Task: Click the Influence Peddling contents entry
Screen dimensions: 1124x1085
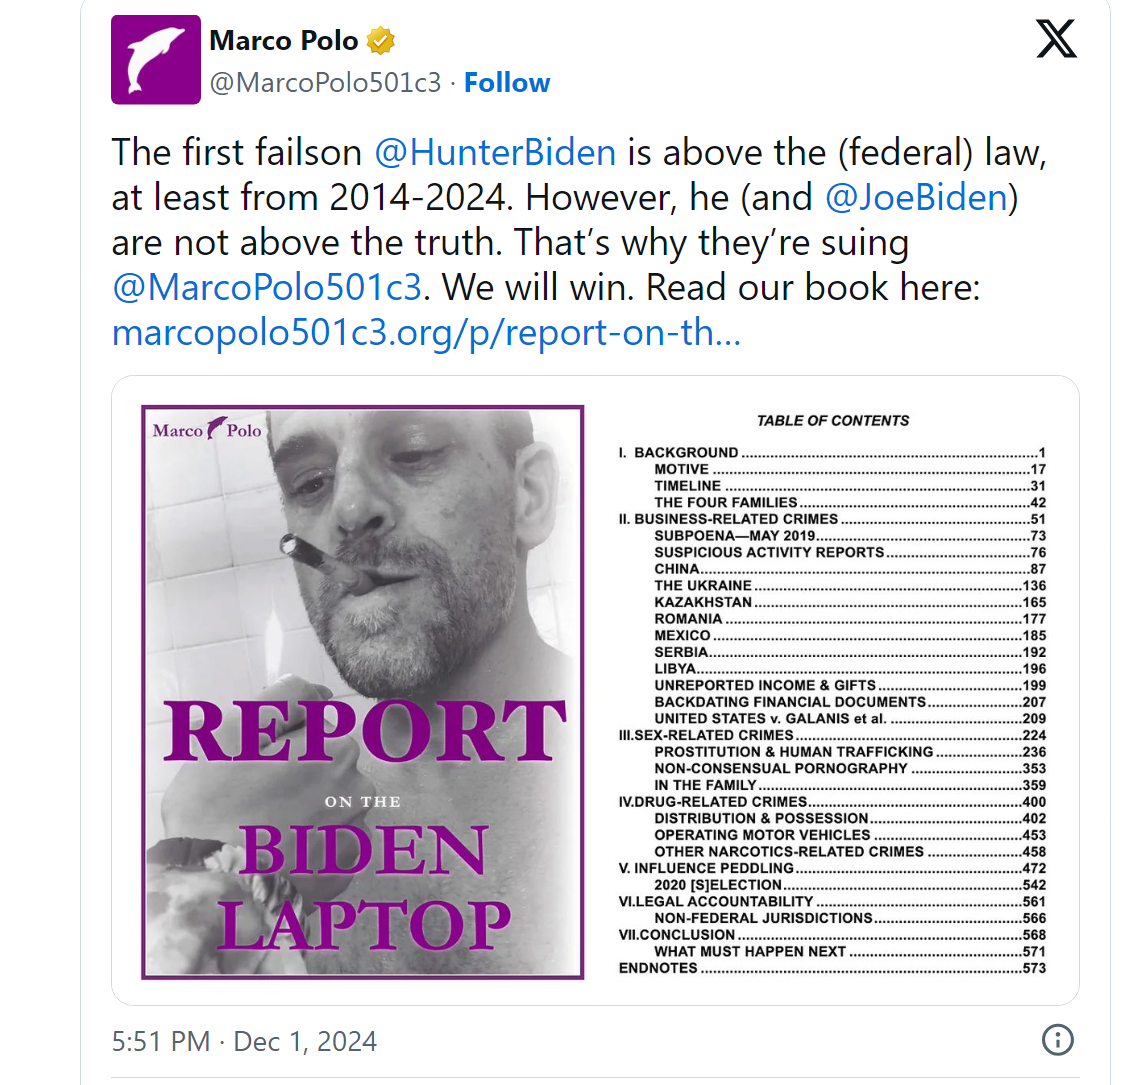Action: click(x=713, y=868)
